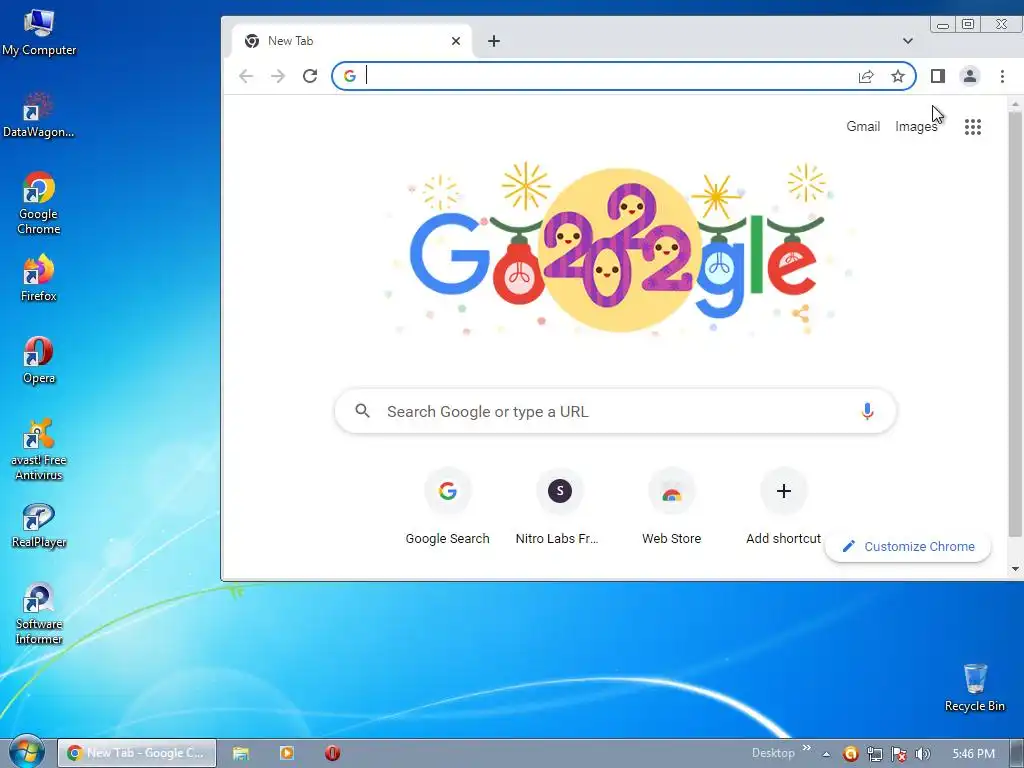Select the Software Informer desktop shortcut

[39, 614]
